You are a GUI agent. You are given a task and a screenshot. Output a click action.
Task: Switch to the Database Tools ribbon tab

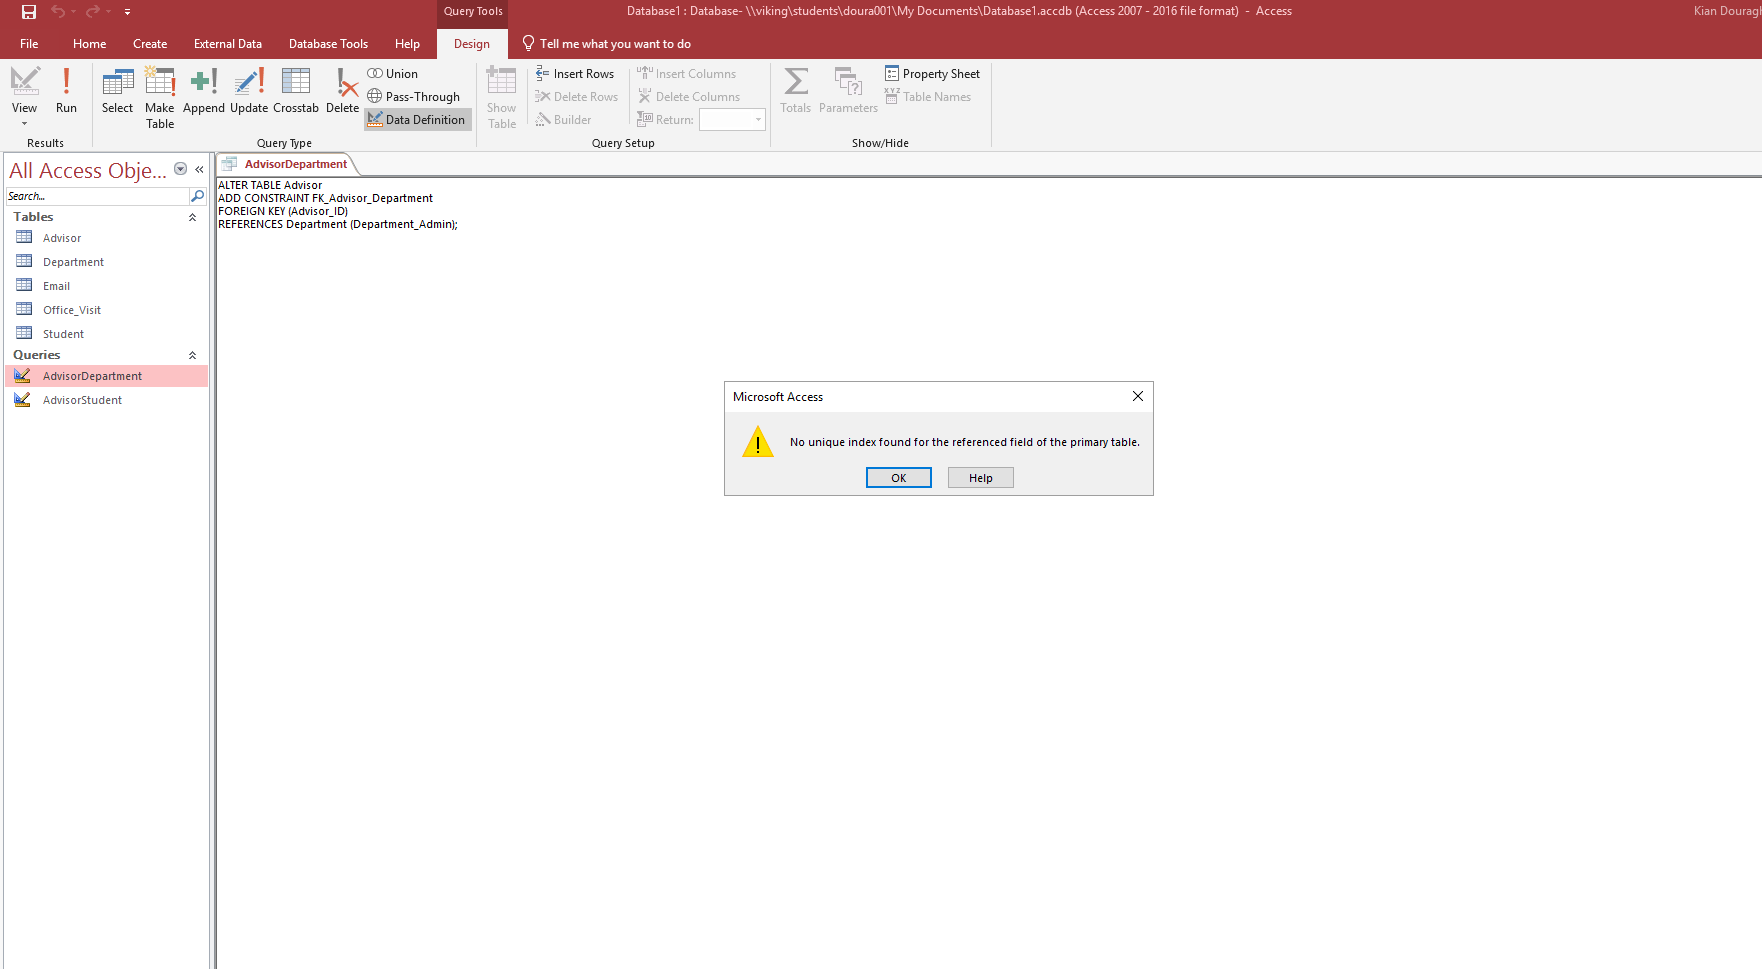click(328, 44)
